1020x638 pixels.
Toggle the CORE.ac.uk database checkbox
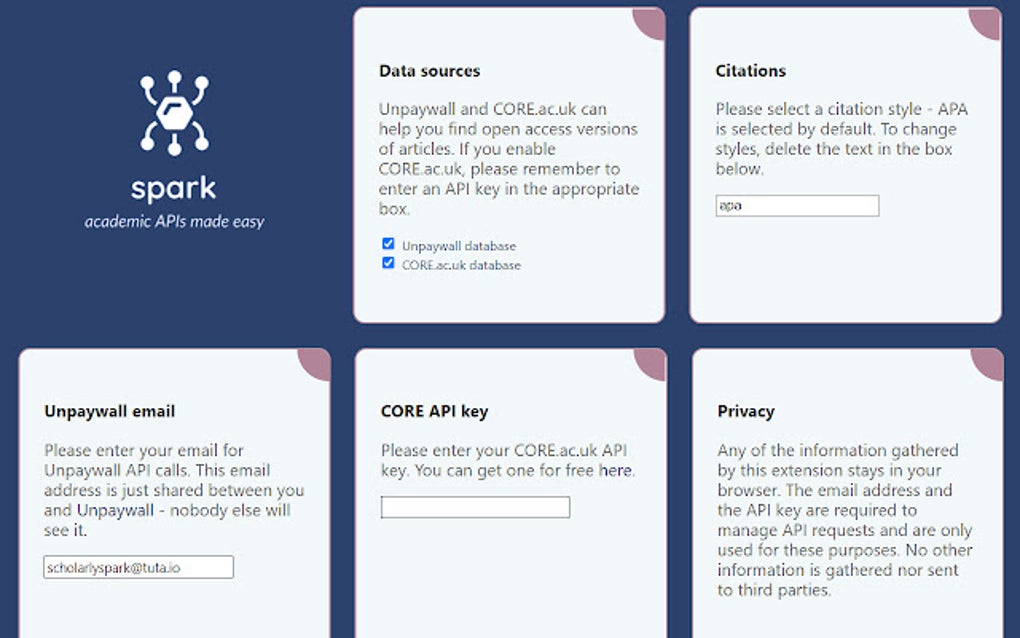point(388,264)
